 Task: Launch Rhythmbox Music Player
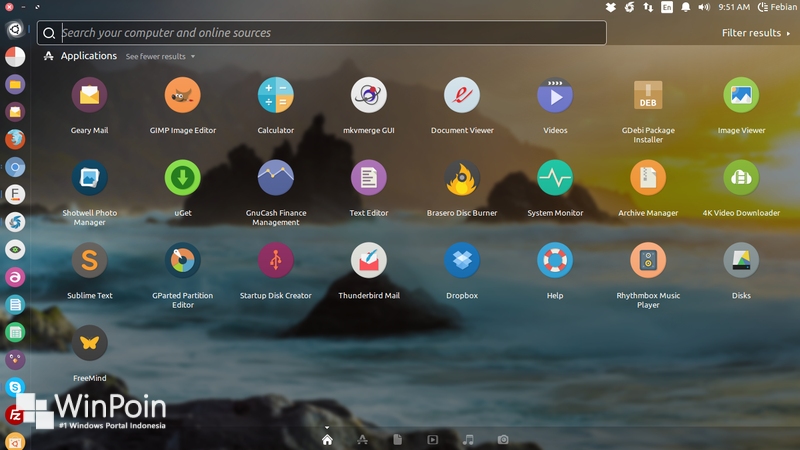(x=648, y=261)
